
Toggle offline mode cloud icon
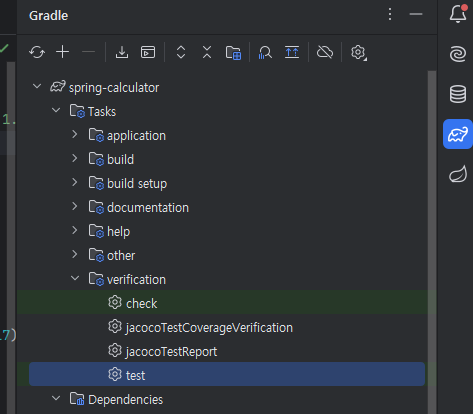coord(325,52)
